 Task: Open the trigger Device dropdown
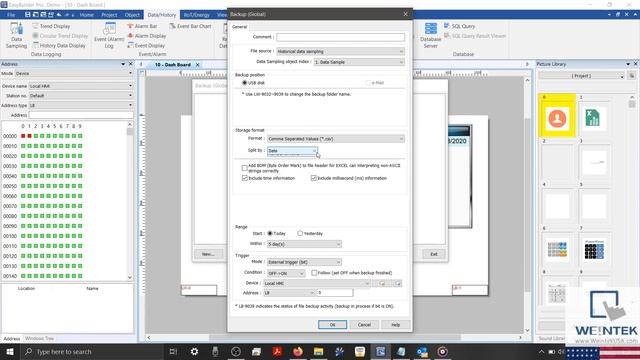(317, 283)
